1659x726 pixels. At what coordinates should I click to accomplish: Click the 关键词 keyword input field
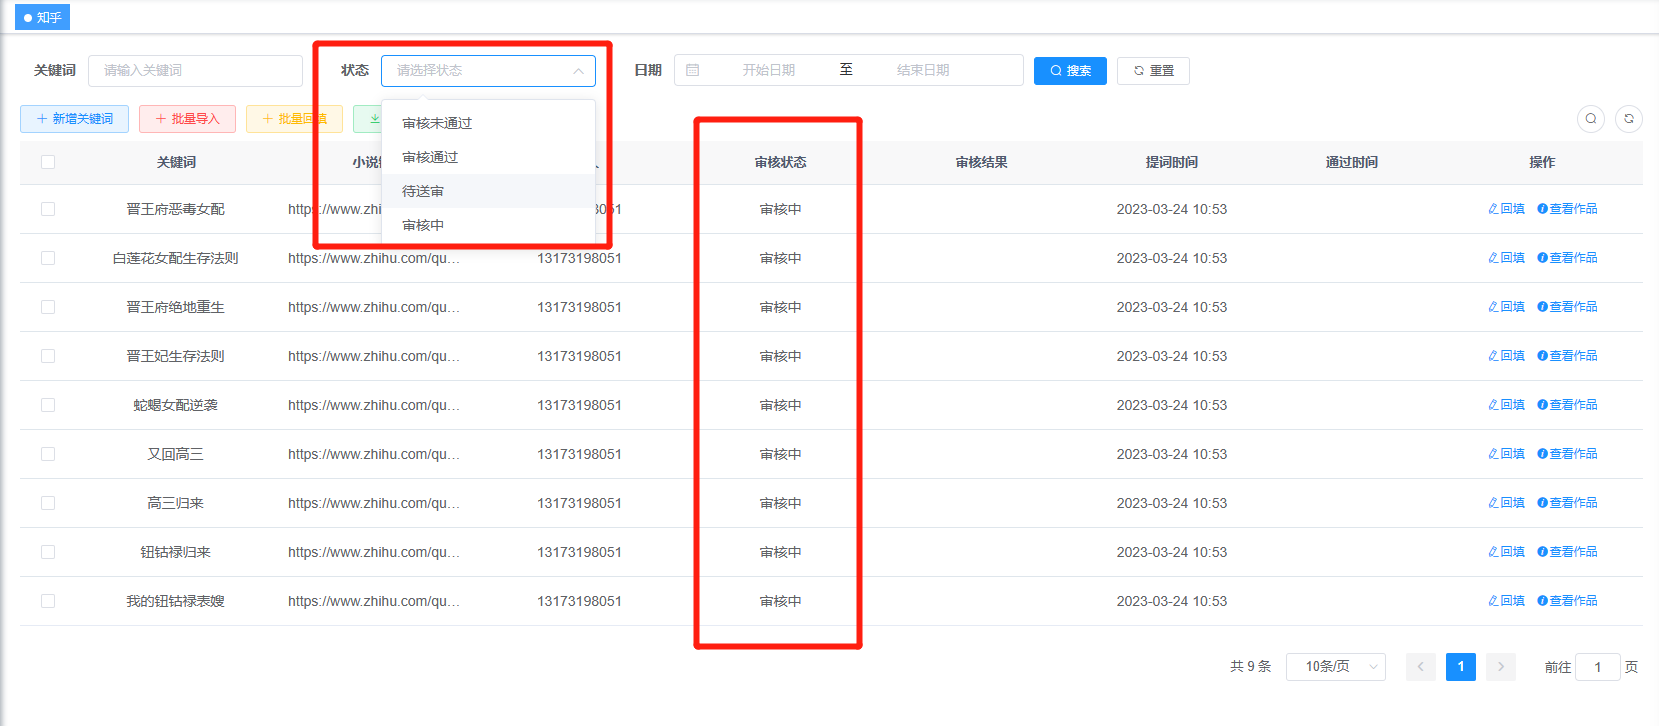click(x=195, y=71)
